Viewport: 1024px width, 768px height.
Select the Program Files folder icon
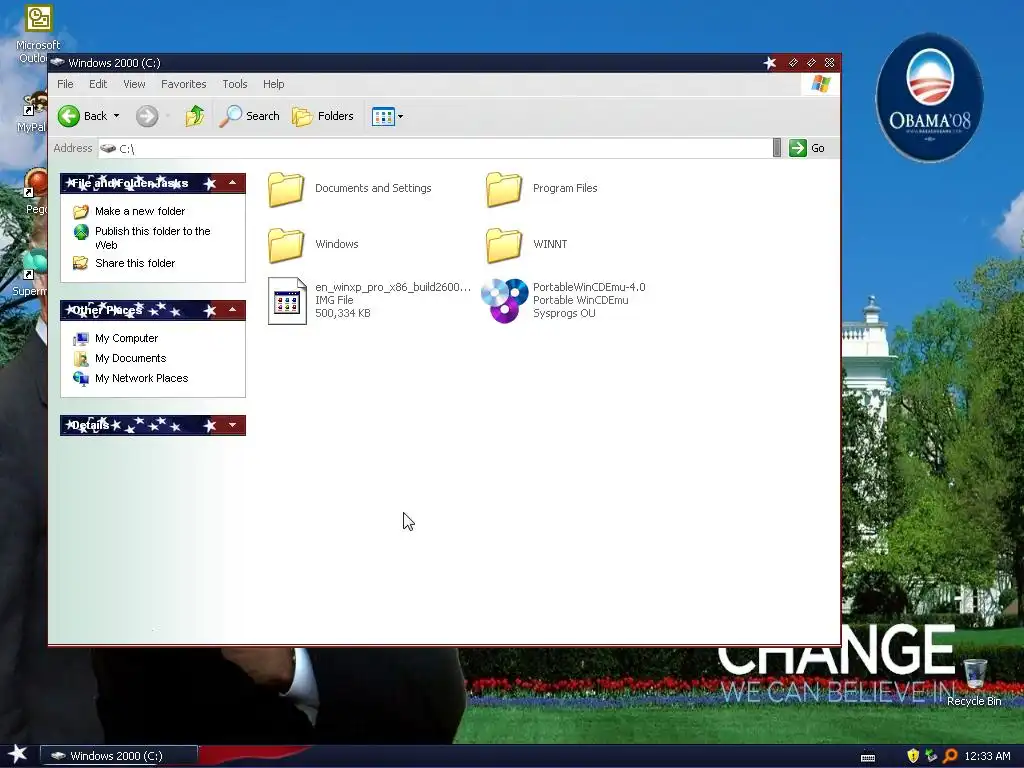coord(504,189)
